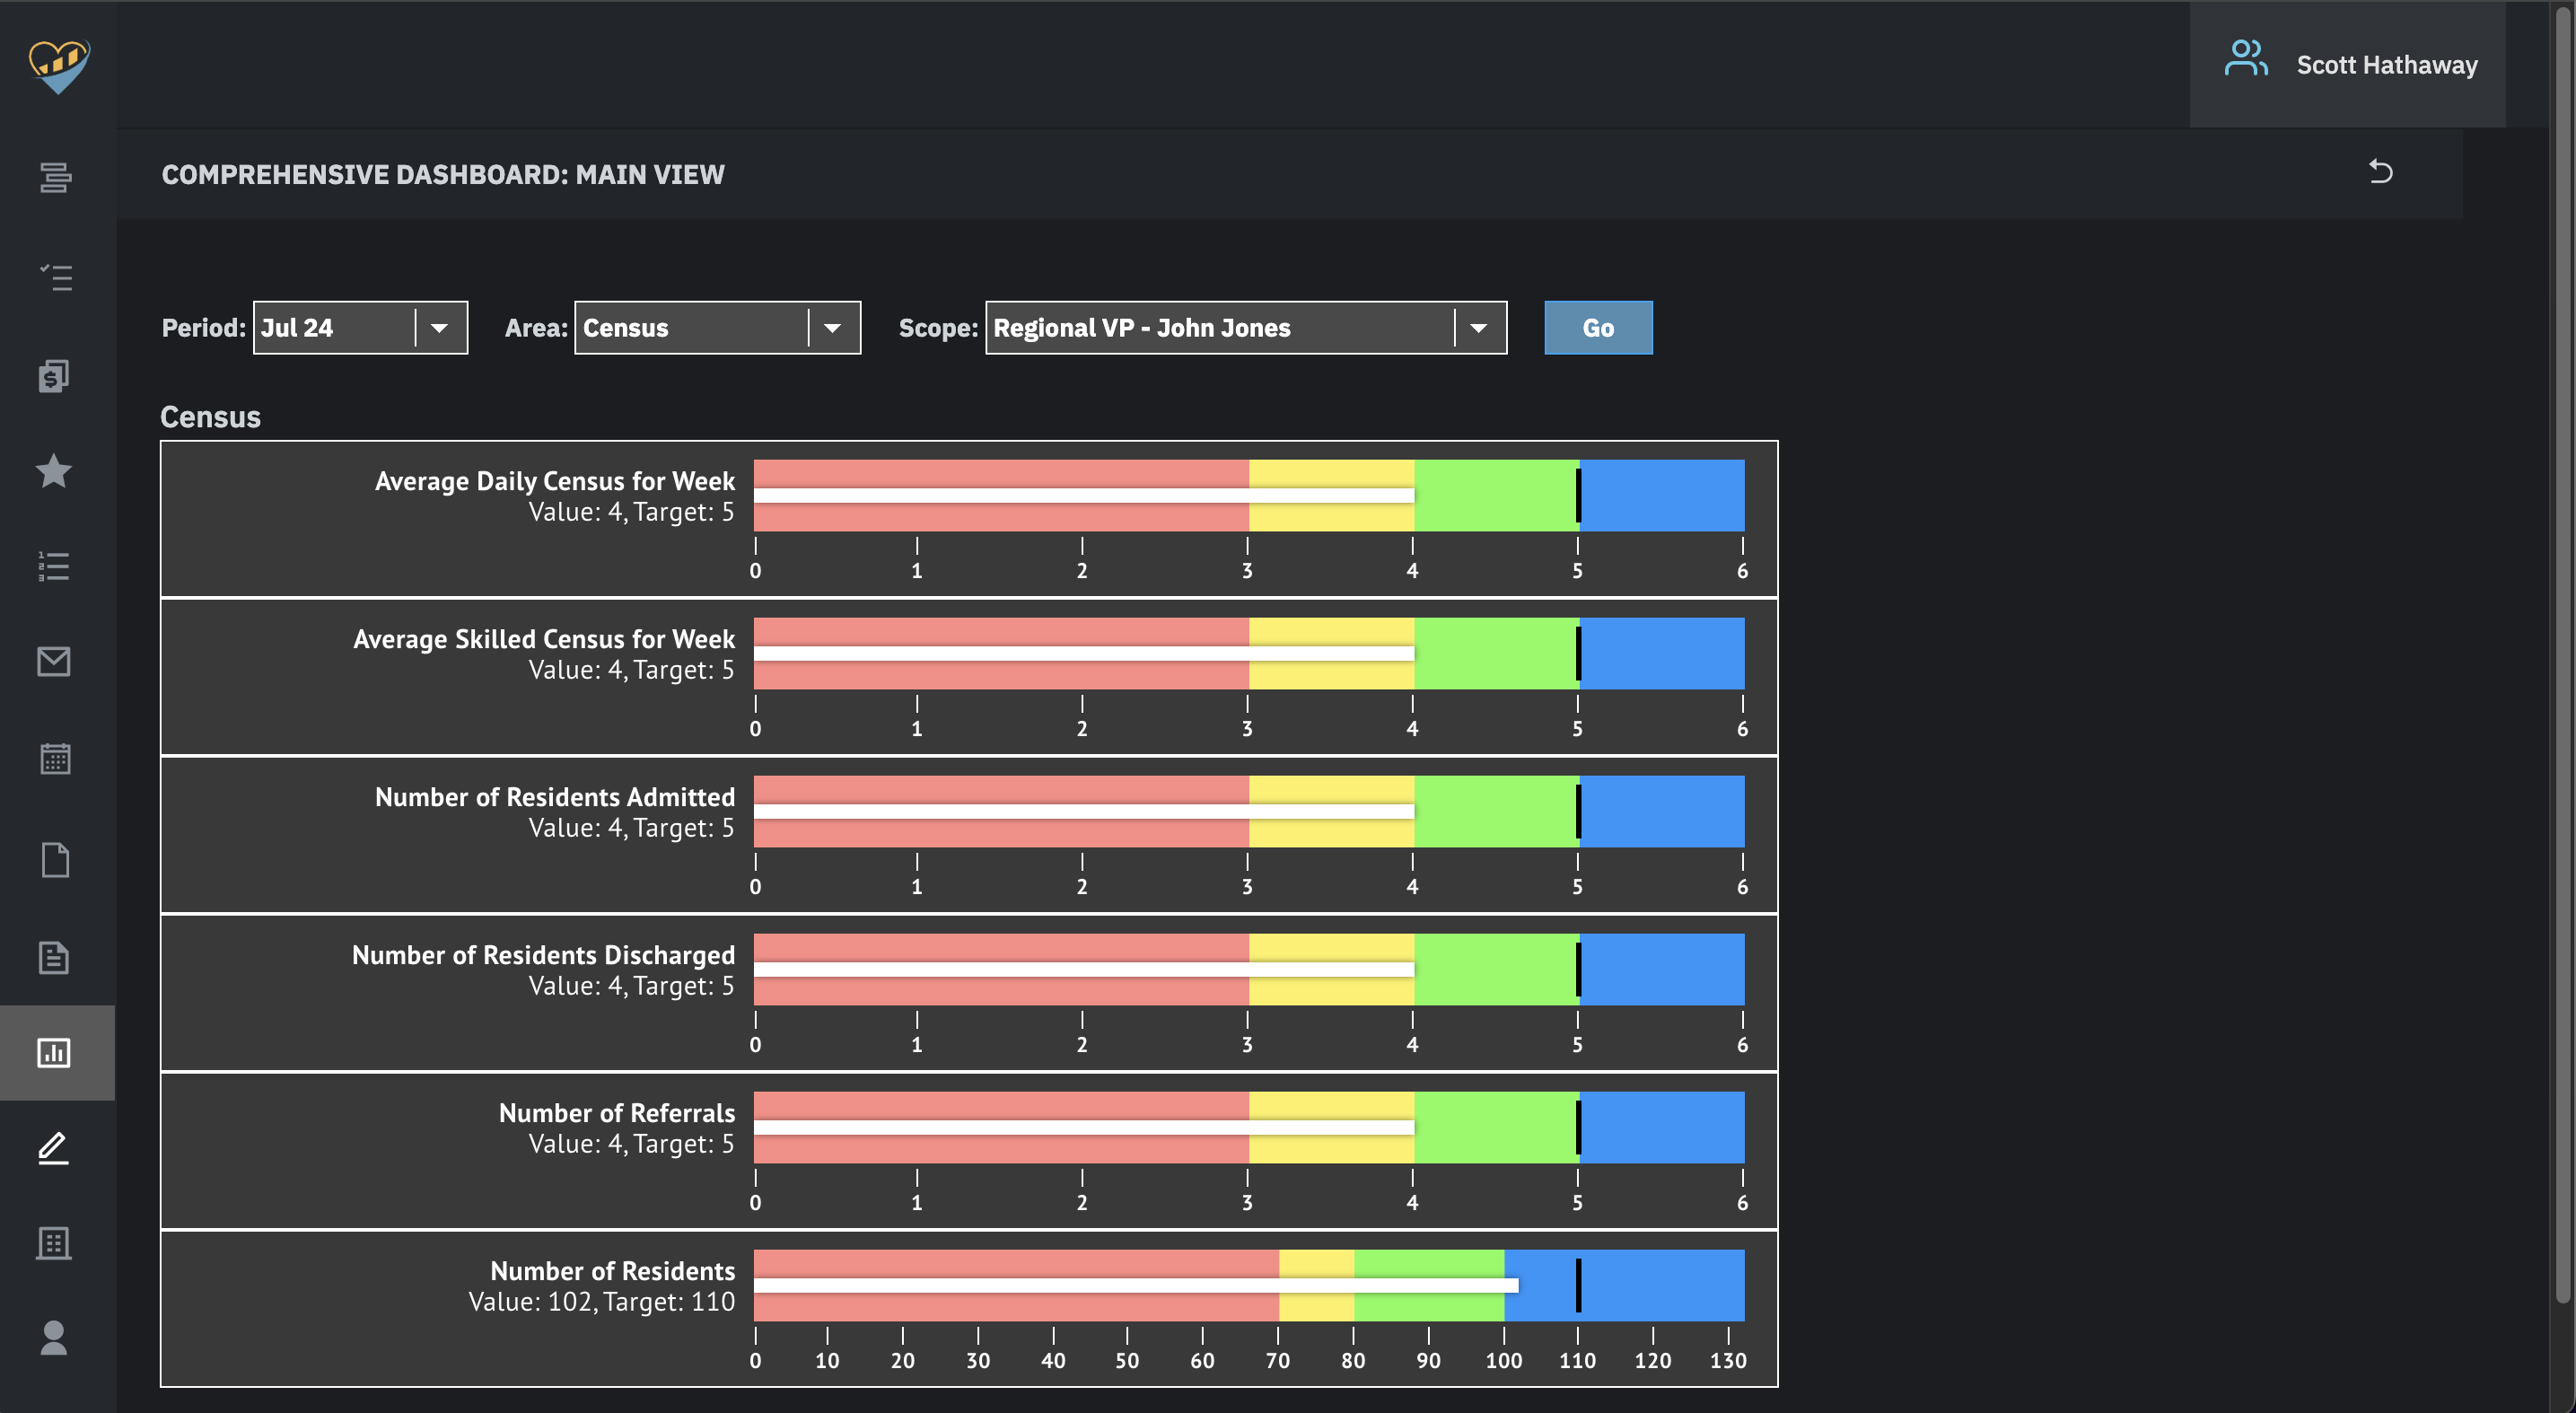Click the Number of Referrals label

click(x=617, y=1113)
